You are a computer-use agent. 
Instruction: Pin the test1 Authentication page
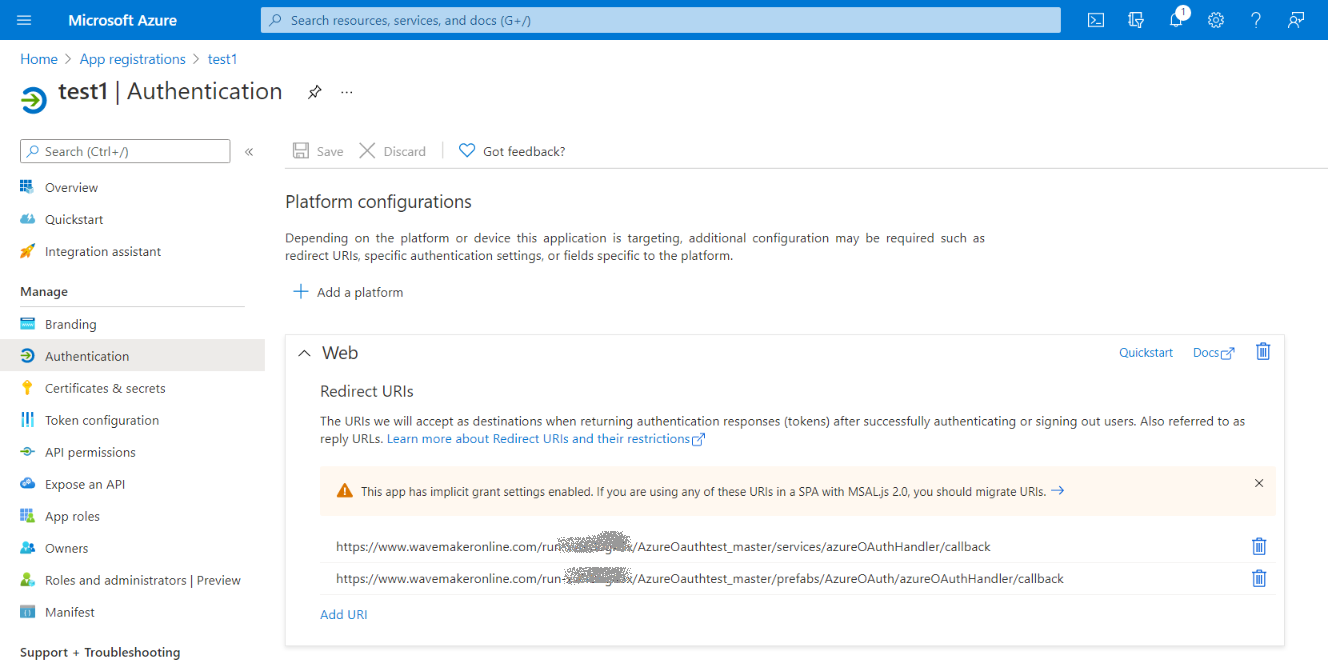(314, 92)
